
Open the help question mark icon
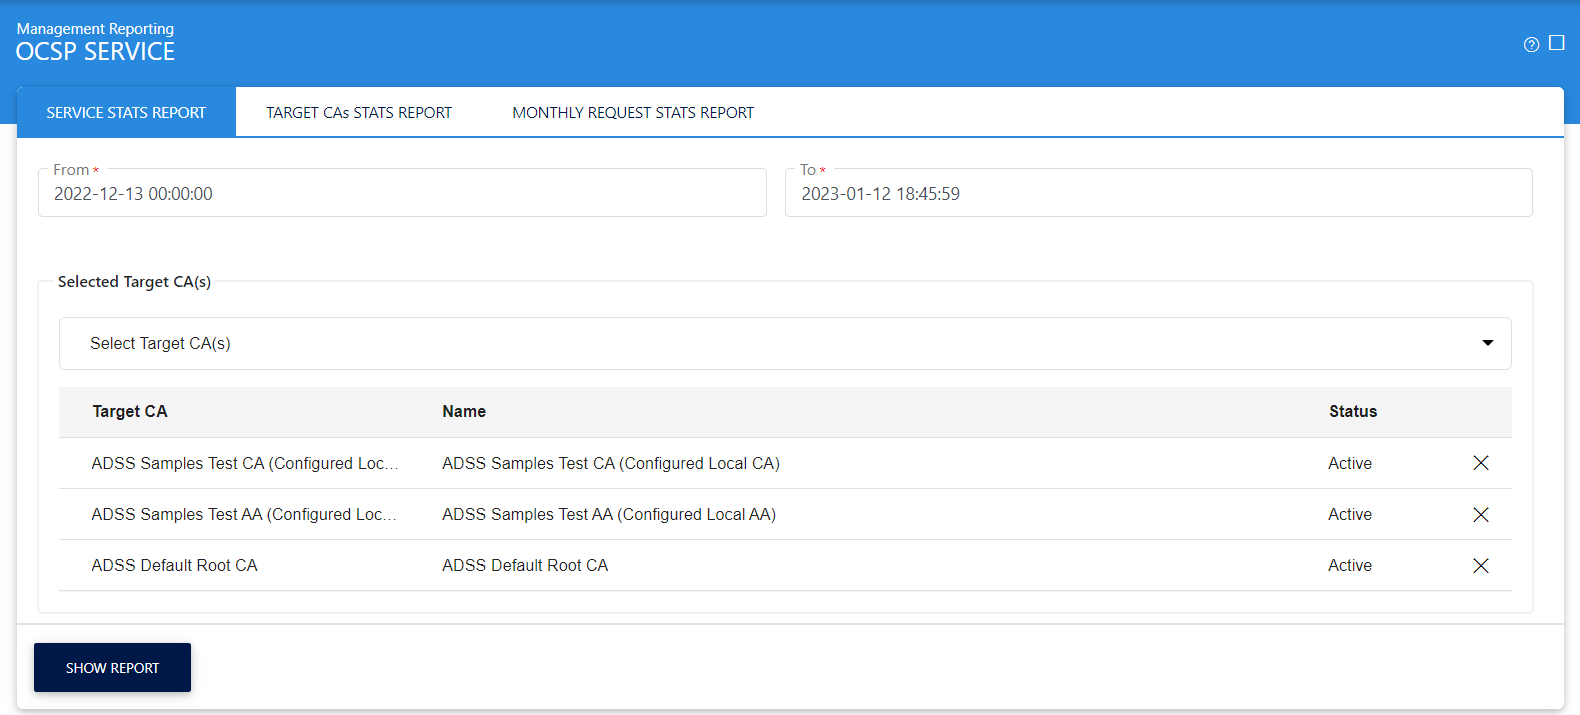point(1531,44)
